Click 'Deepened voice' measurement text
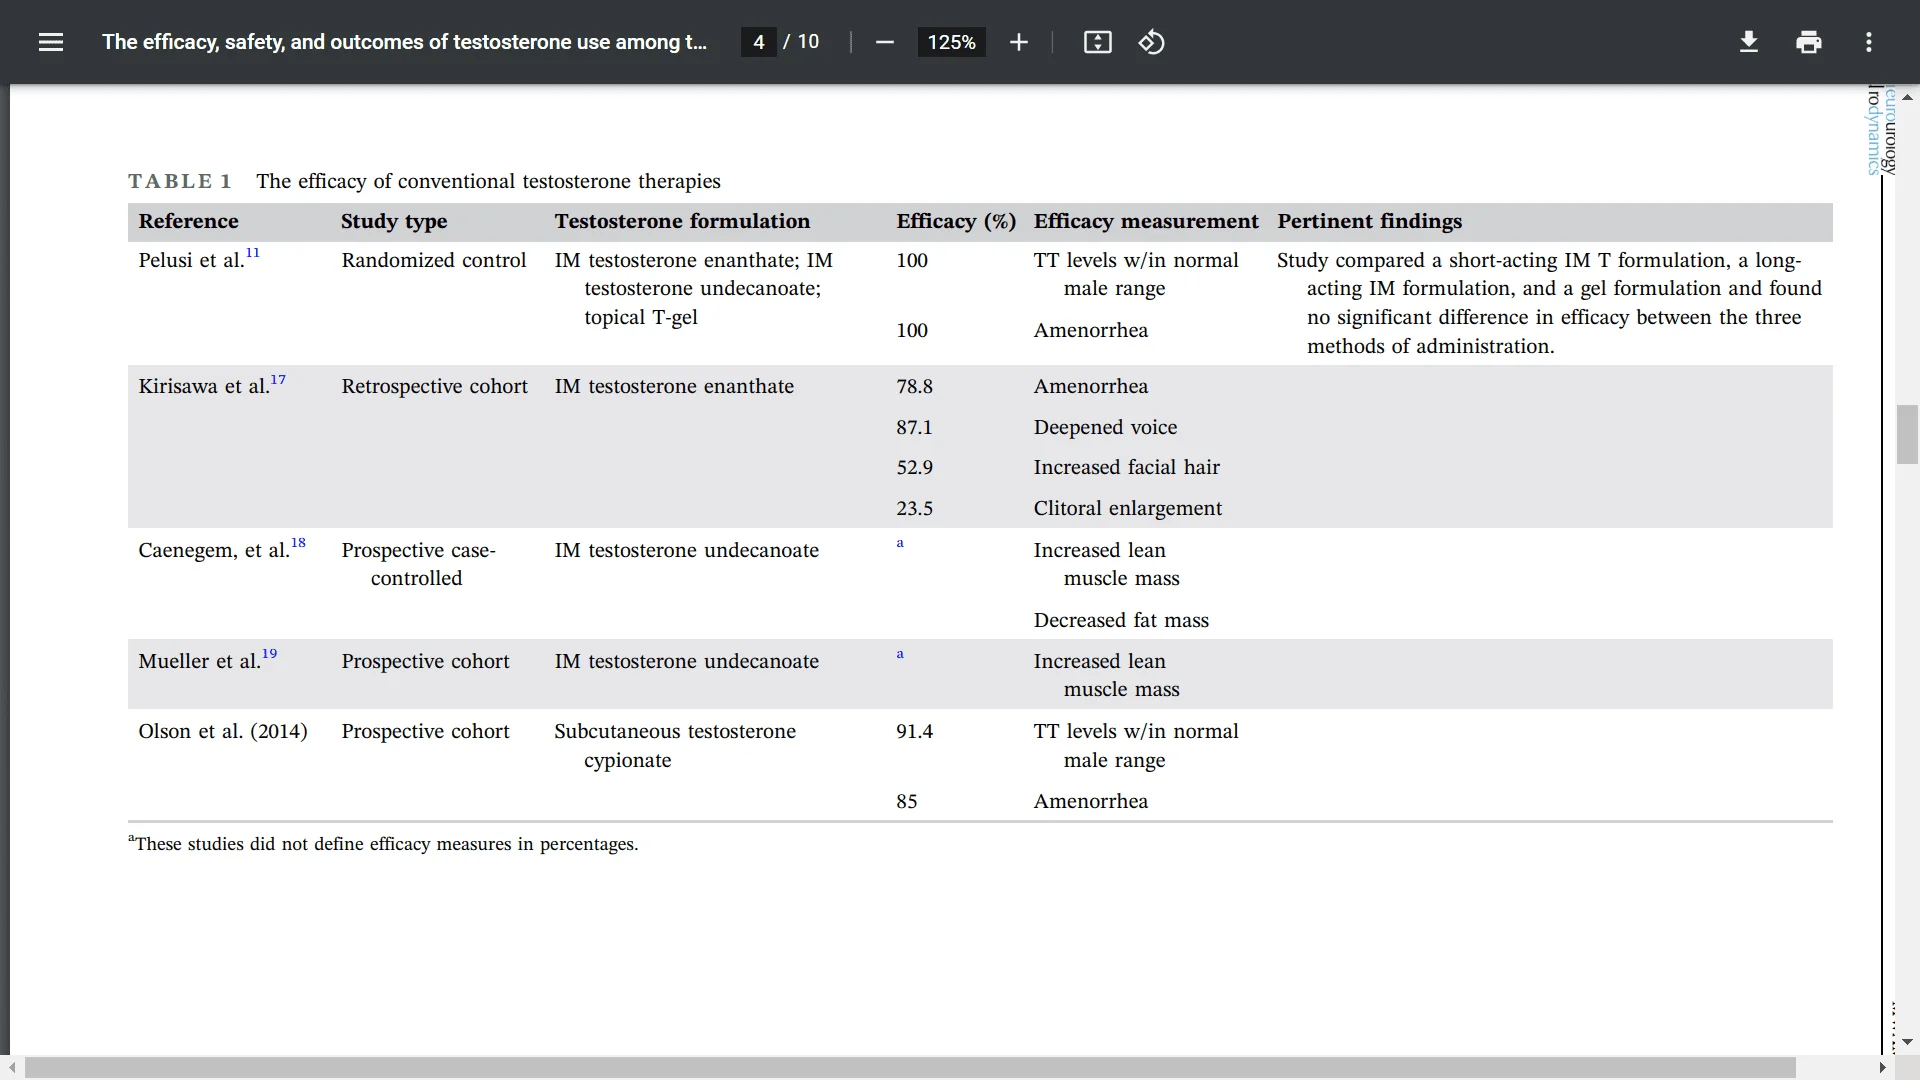The height and width of the screenshot is (1080, 1920). [x=1105, y=427]
